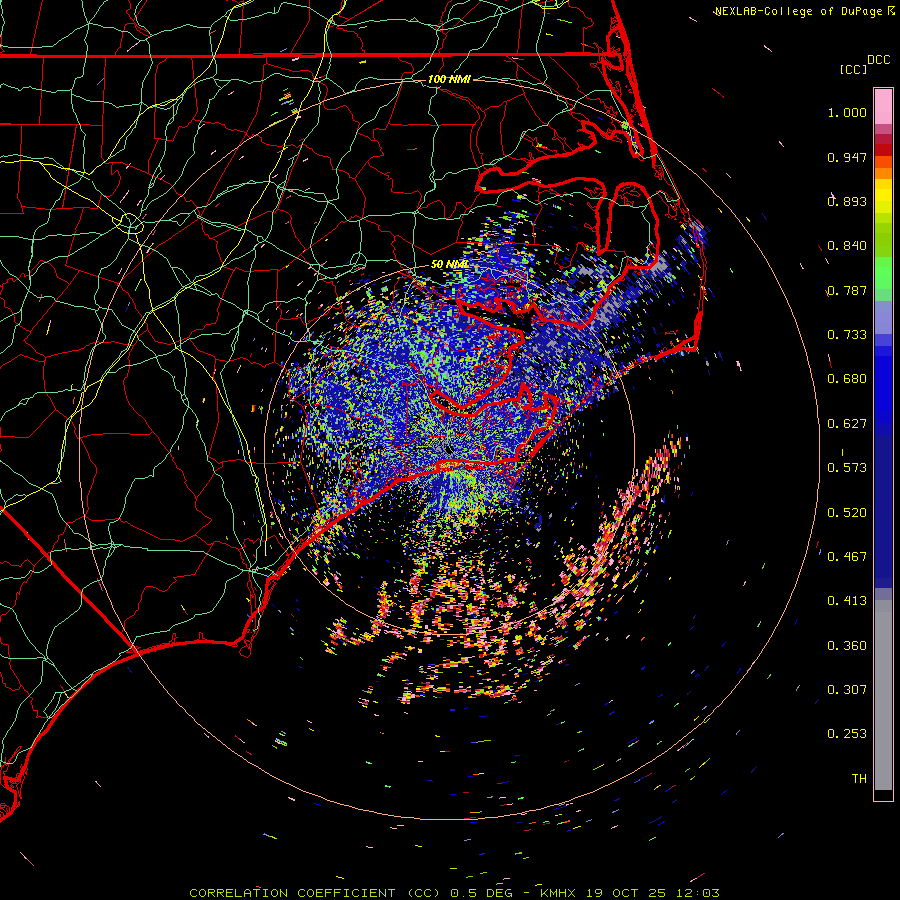
Task: Select the 0.307 legend value
Action: [847, 690]
